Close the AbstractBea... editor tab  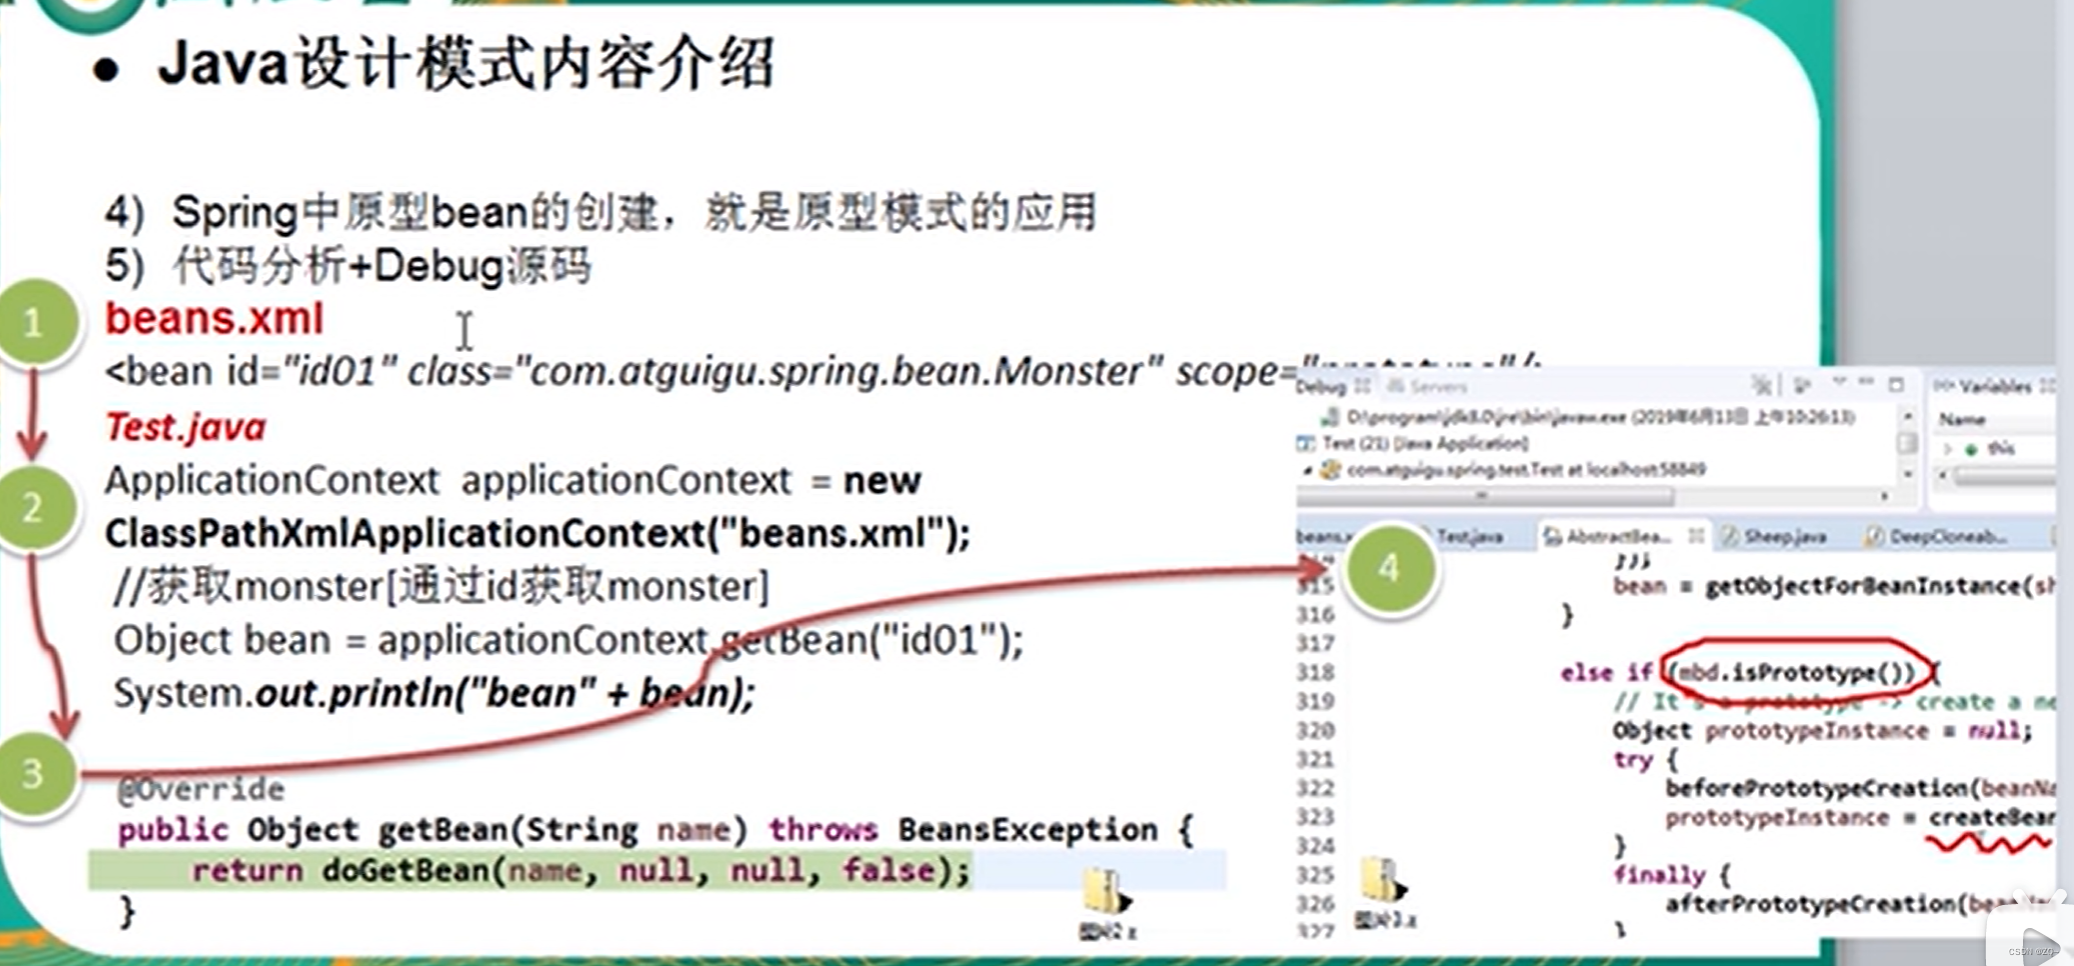tap(1696, 536)
